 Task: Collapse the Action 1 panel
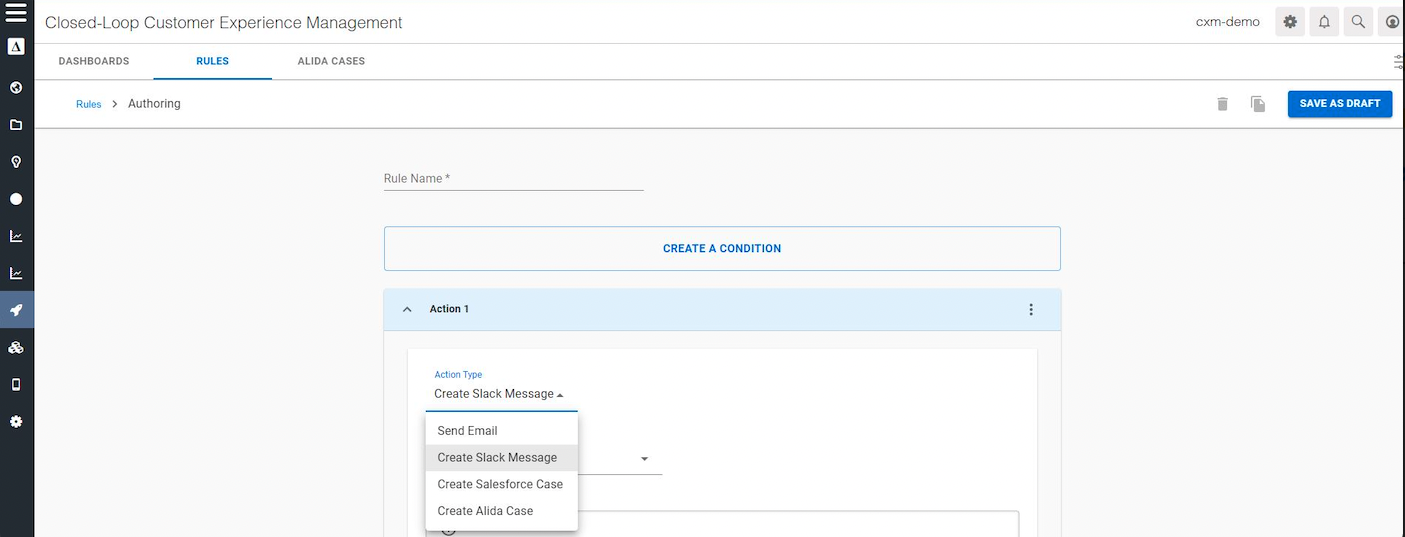pos(407,310)
